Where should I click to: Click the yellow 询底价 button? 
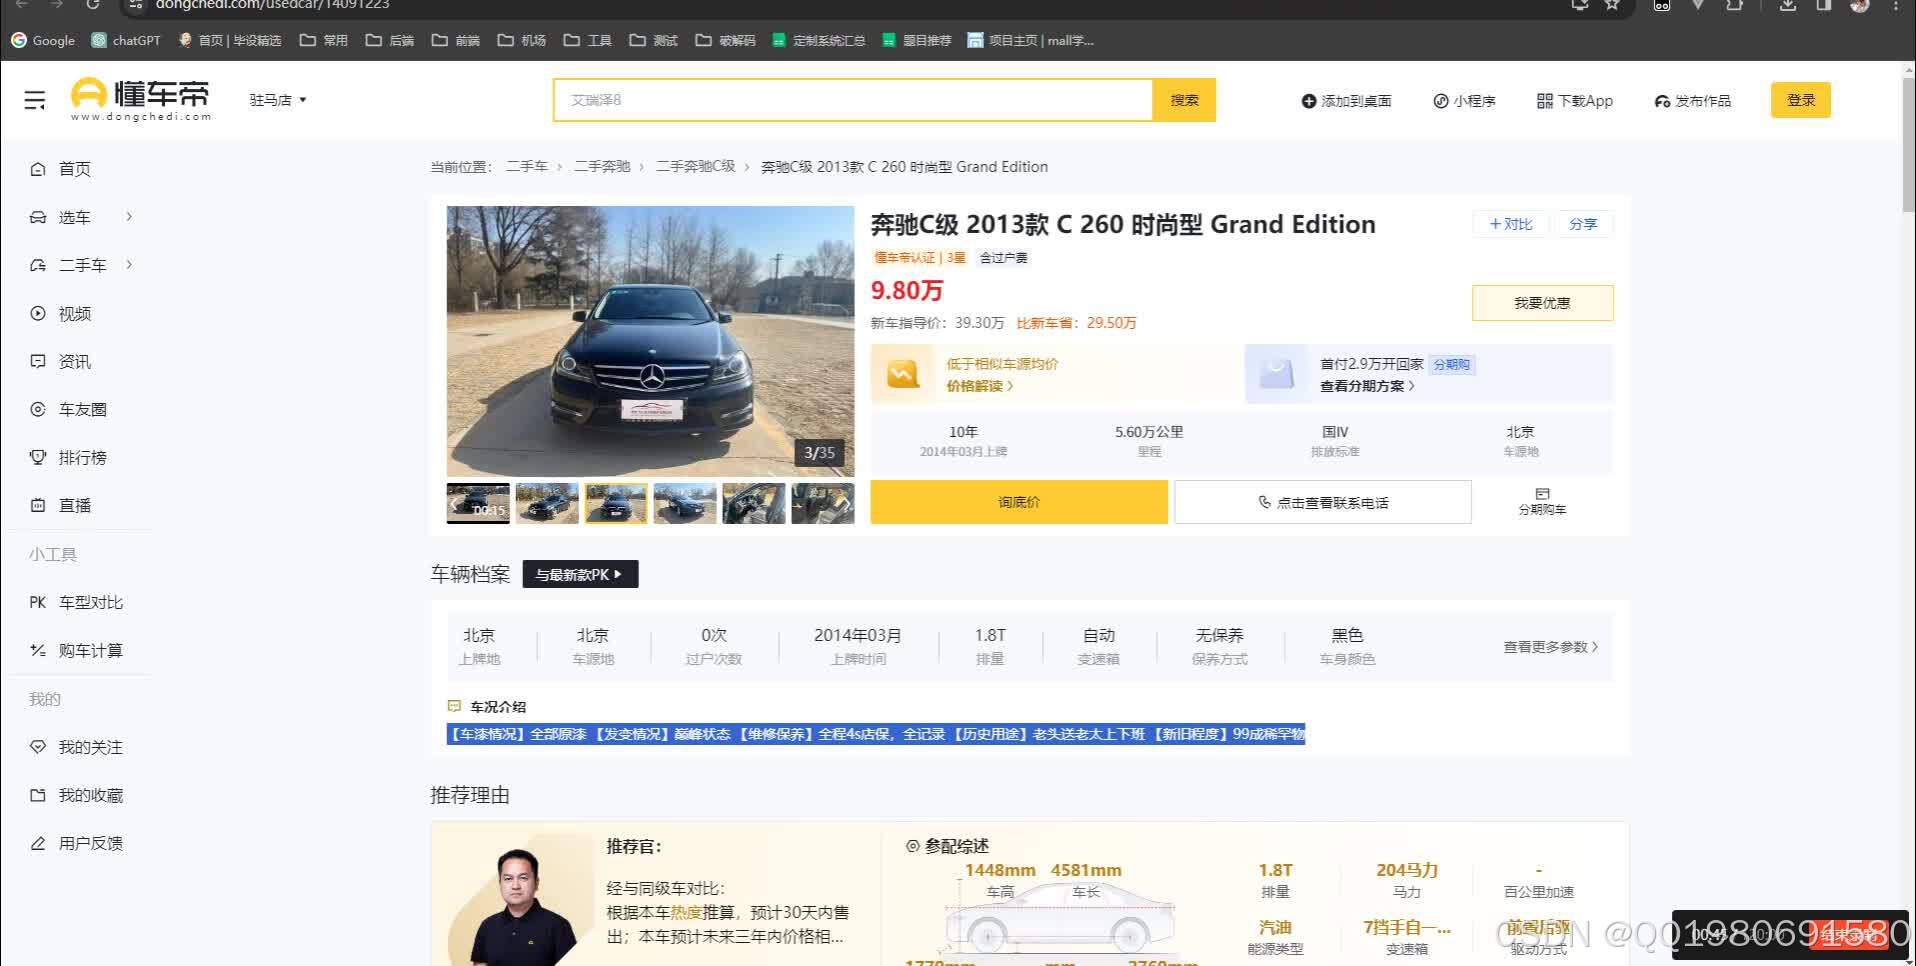click(1018, 501)
